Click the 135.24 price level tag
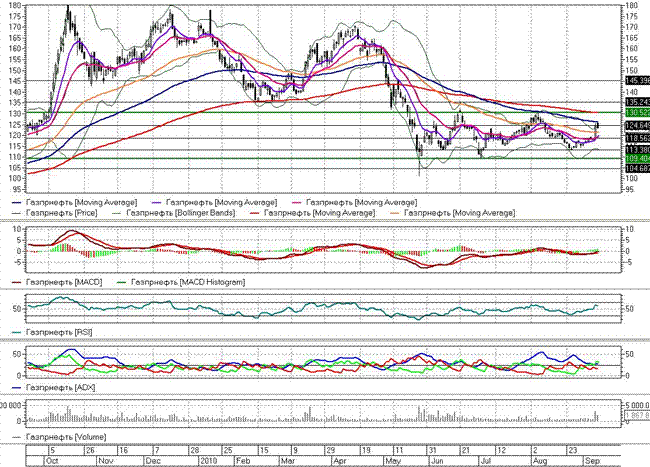The height and width of the screenshot is (467, 650). point(637,102)
